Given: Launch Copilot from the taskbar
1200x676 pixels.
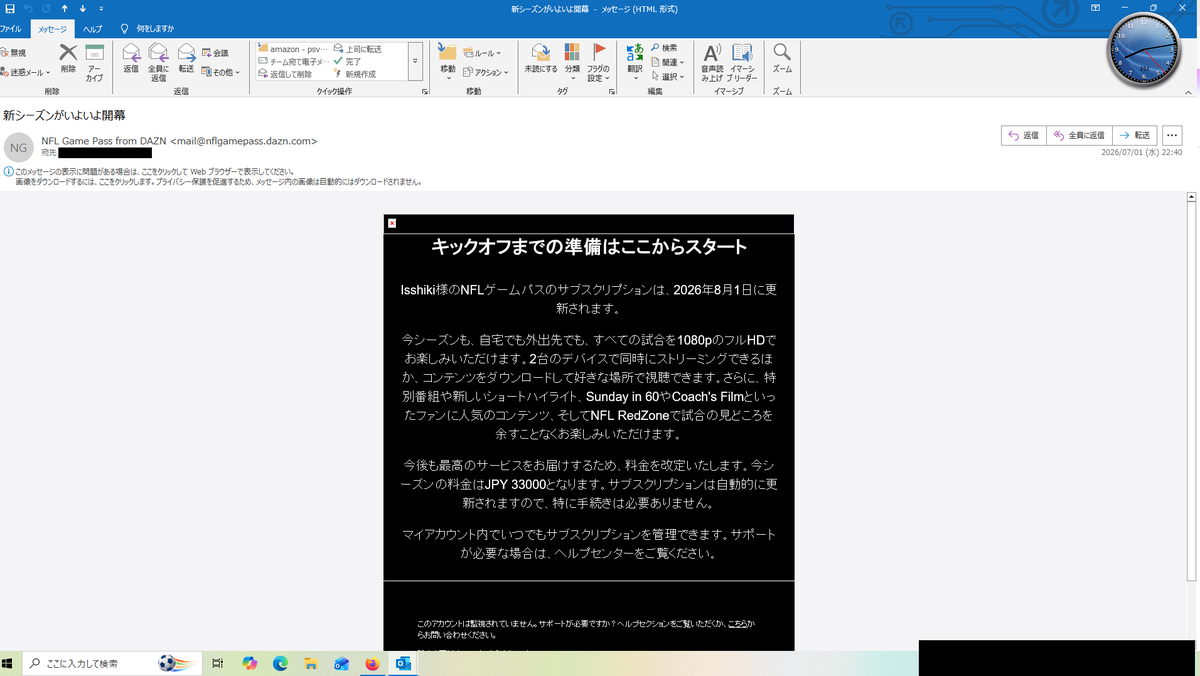Looking at the screenshot, I should point(250,663).
